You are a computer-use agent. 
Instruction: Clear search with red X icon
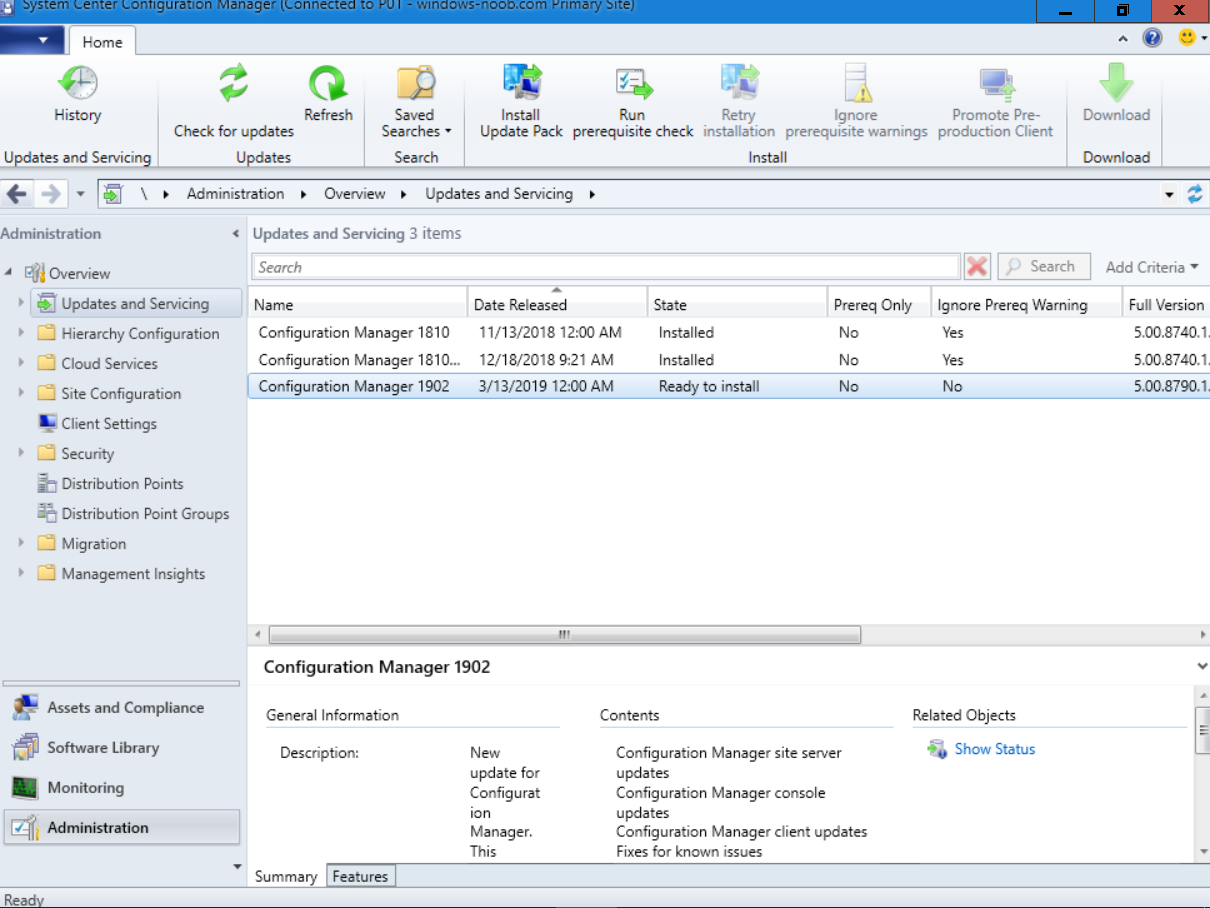[x=977, y=267]
